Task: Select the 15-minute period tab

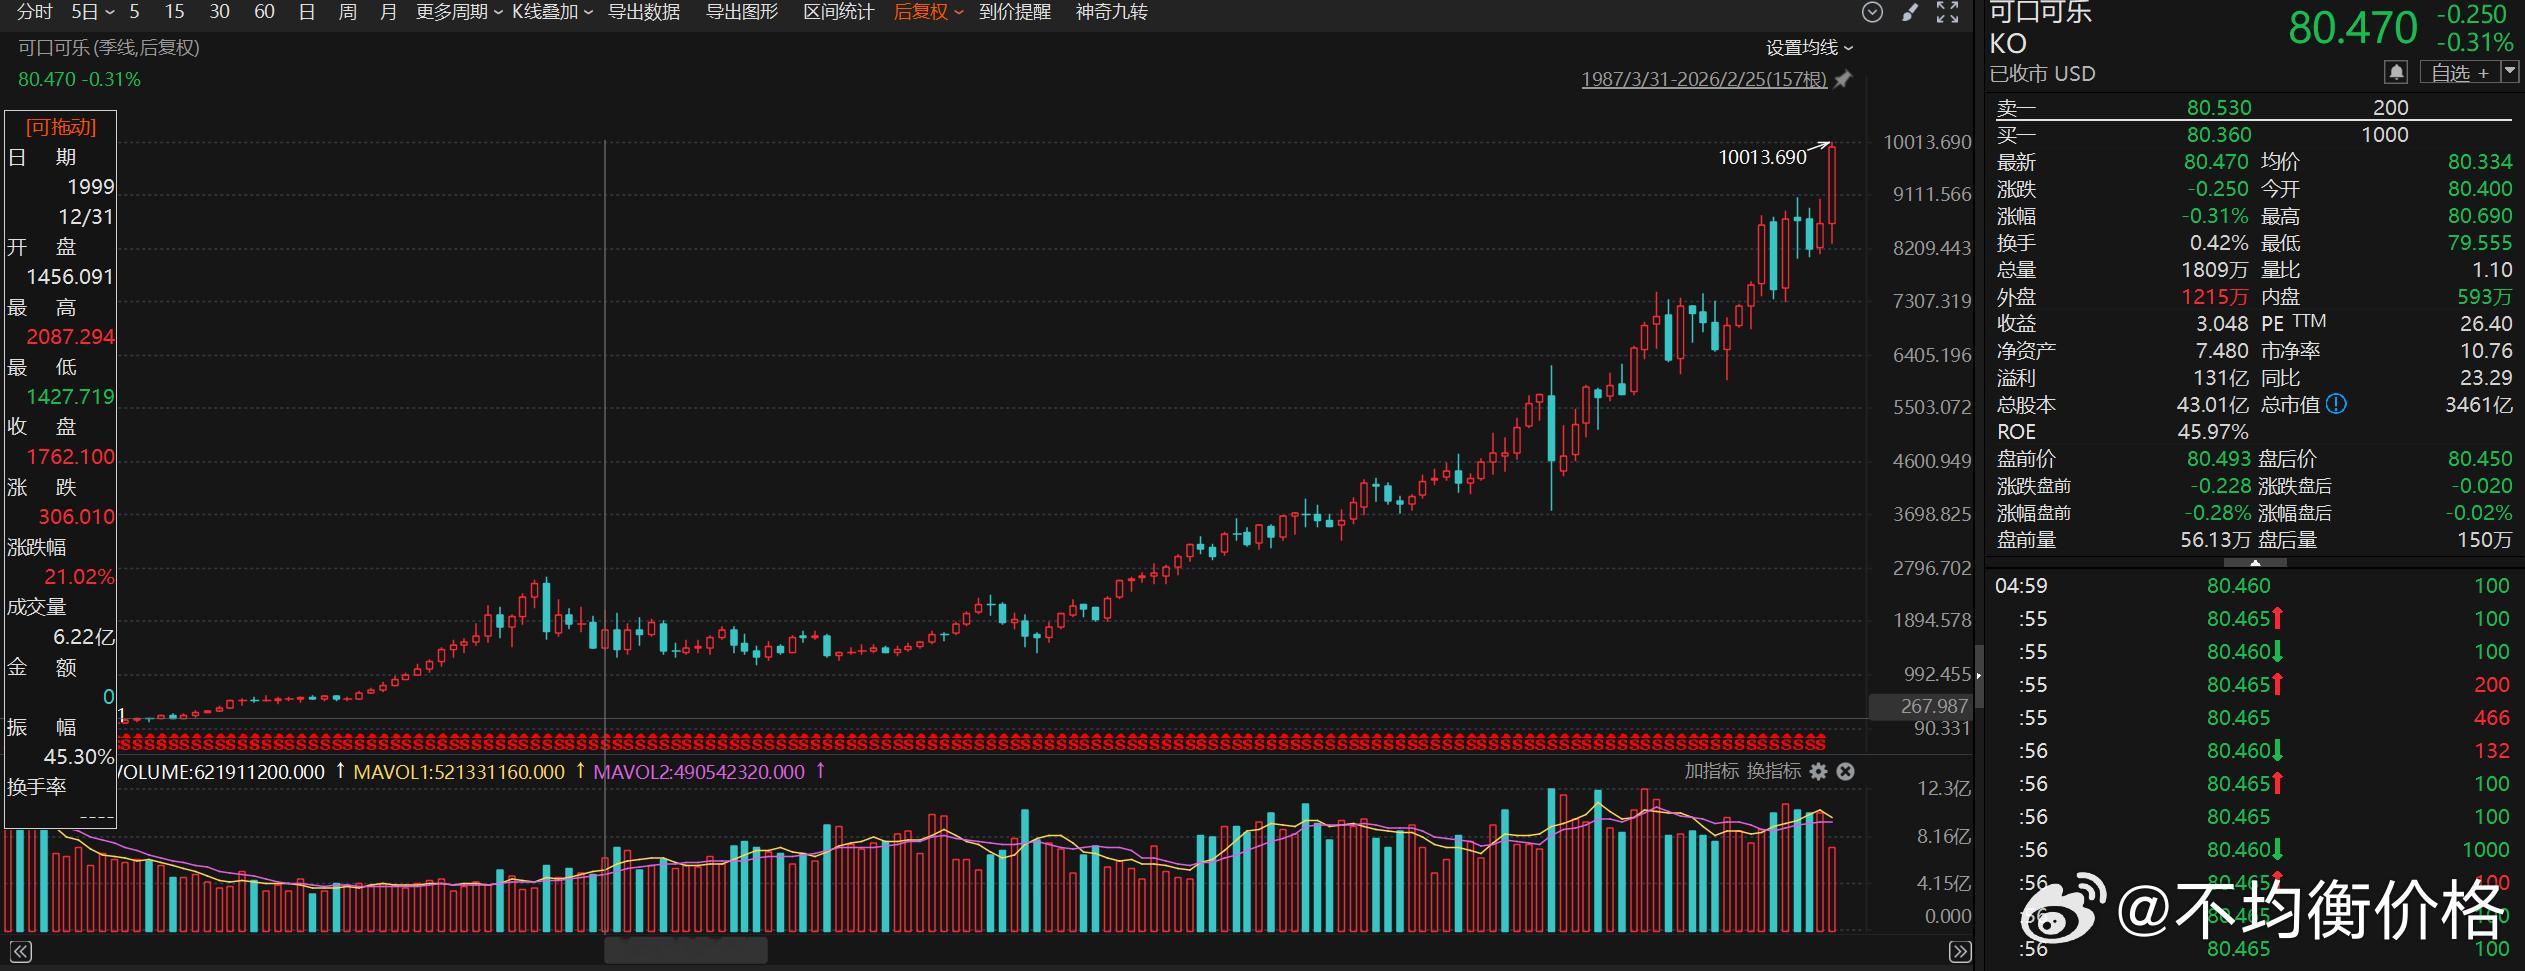Action: point(175,12)
